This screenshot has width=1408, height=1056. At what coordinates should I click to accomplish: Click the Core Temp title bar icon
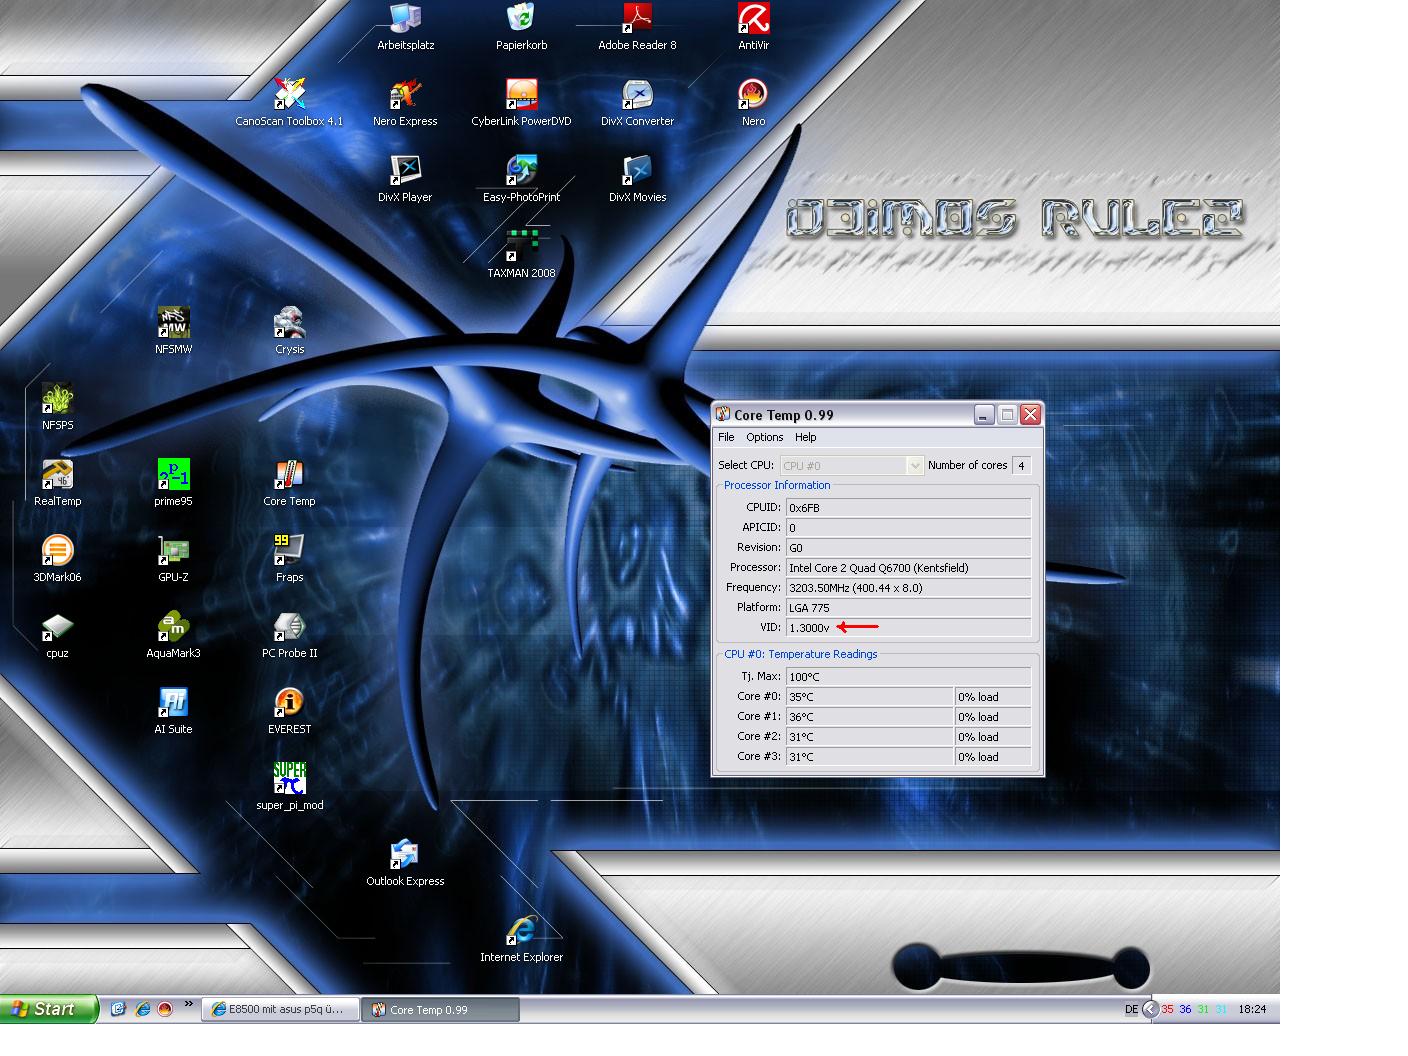pos(723,415)
